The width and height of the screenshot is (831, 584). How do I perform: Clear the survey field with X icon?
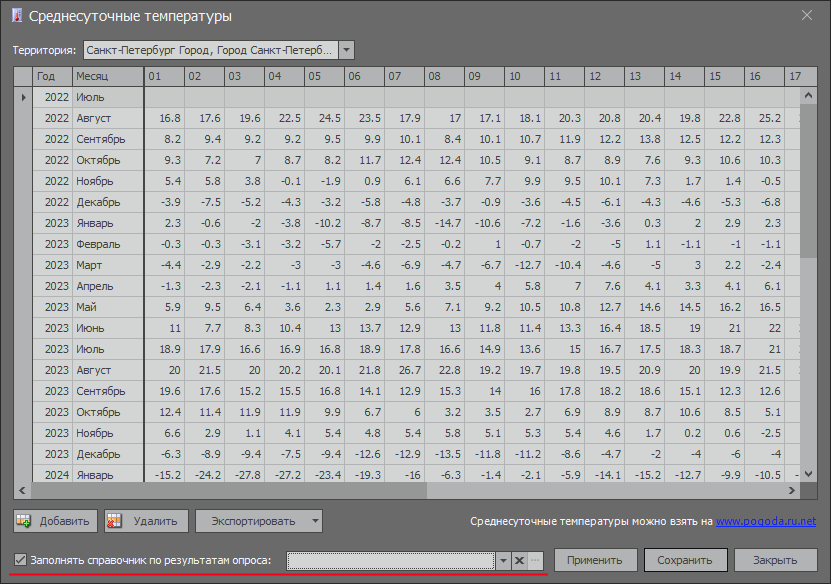(519, 561)
